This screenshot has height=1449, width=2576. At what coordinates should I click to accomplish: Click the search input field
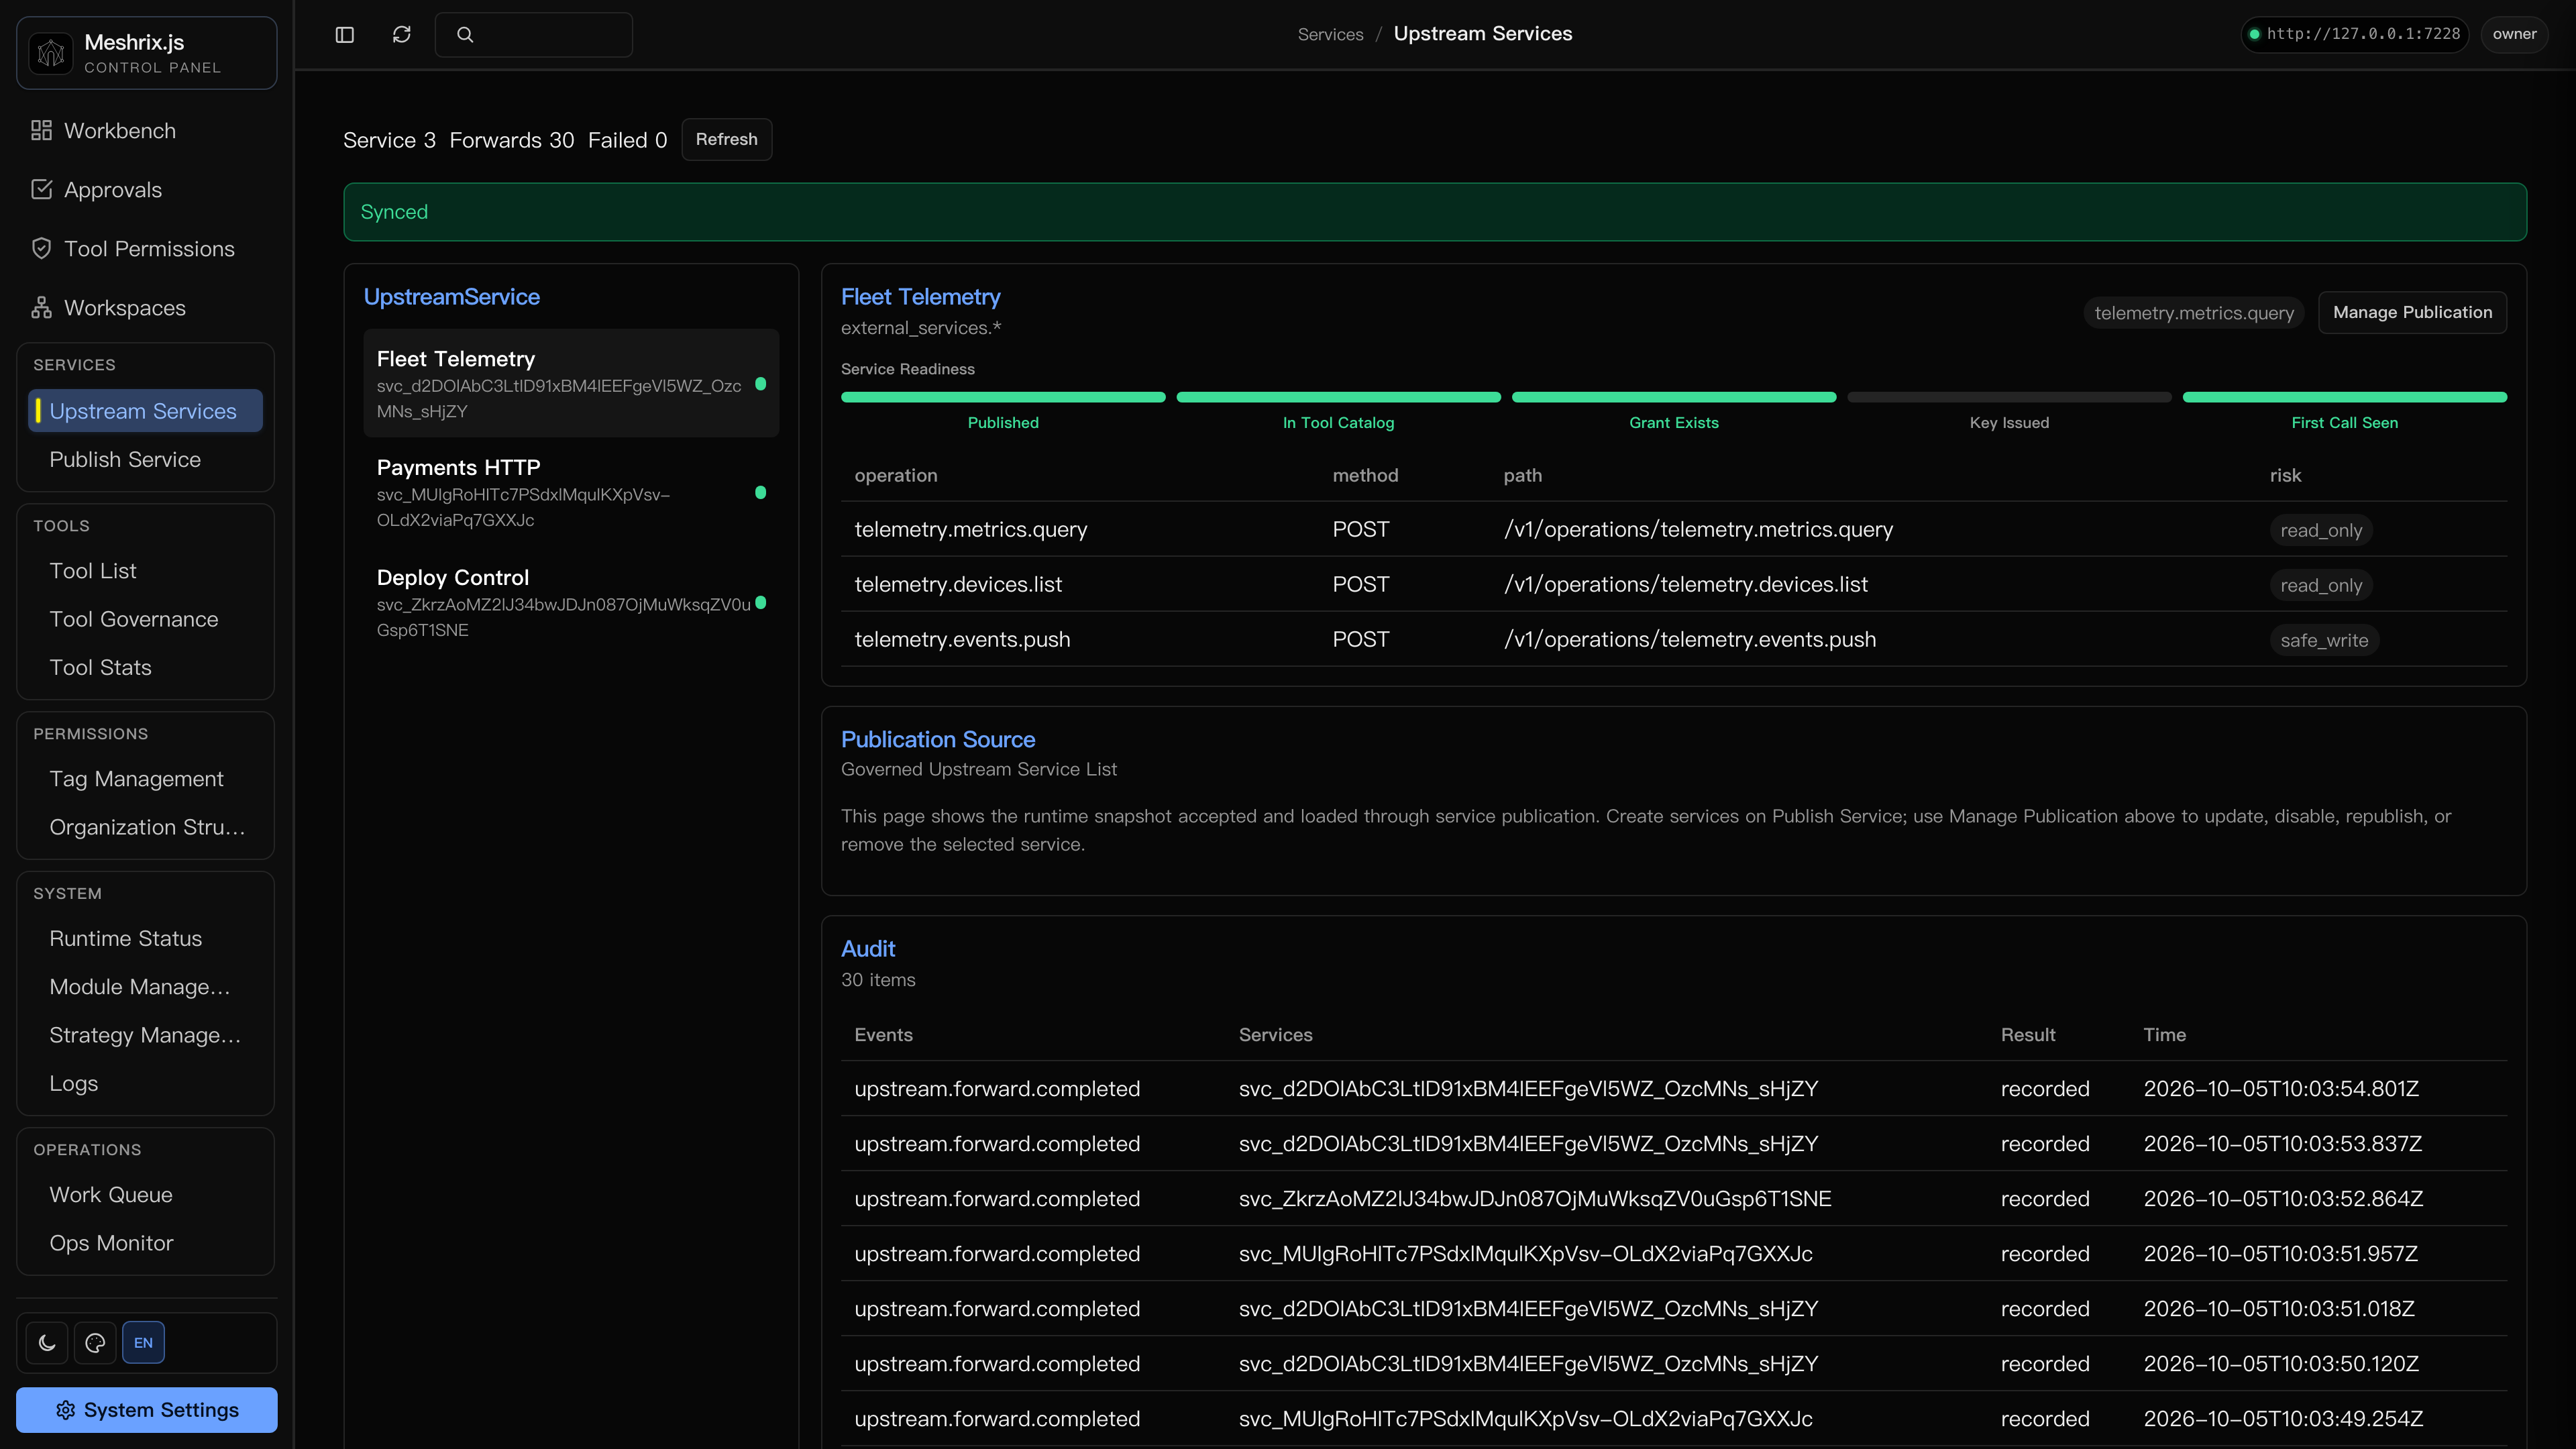(533, 34)
